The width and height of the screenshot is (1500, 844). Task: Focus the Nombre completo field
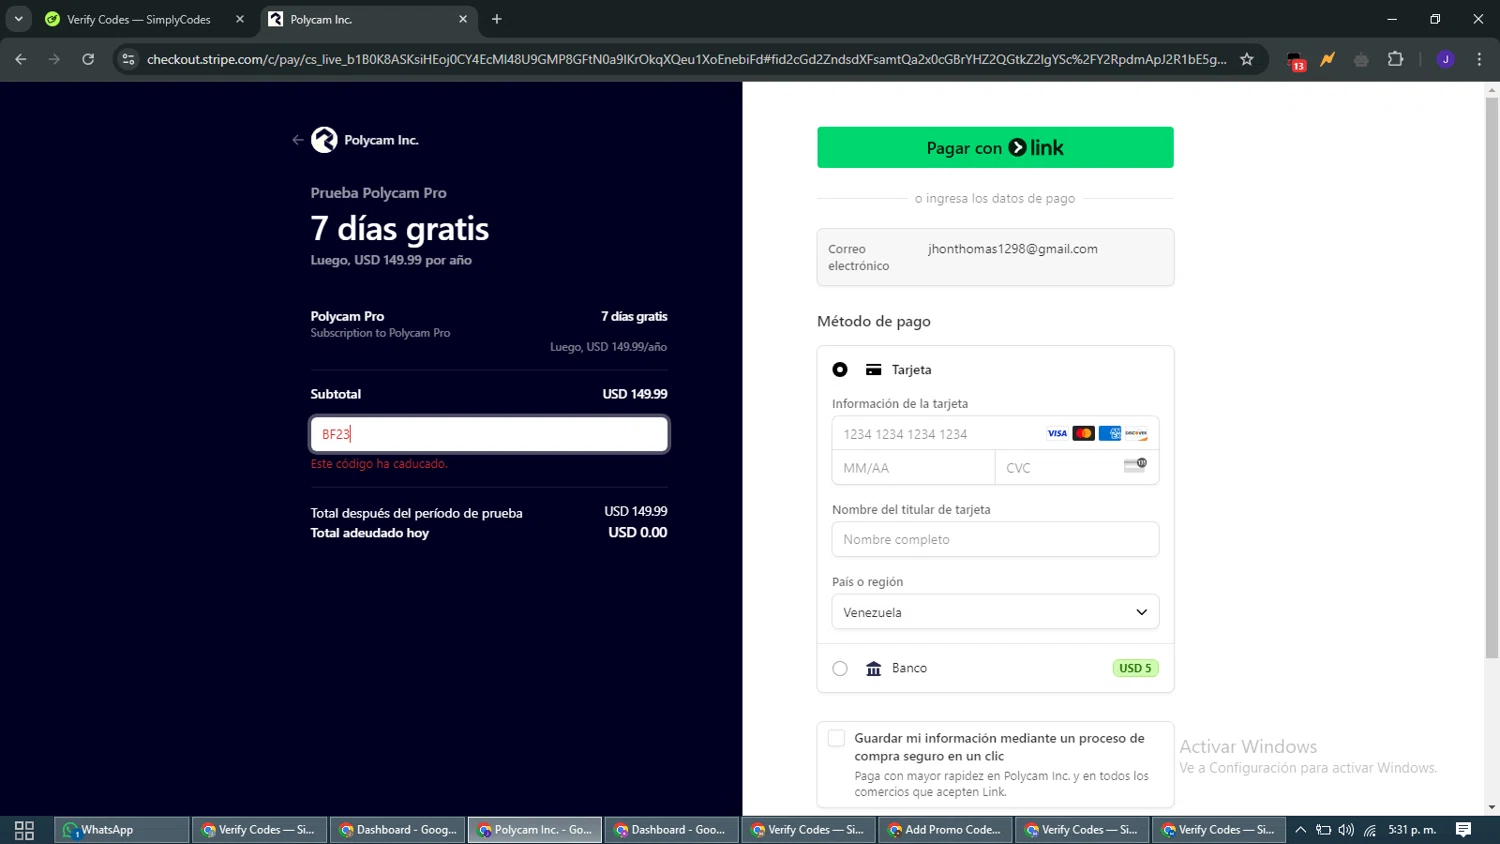point(995,539)
